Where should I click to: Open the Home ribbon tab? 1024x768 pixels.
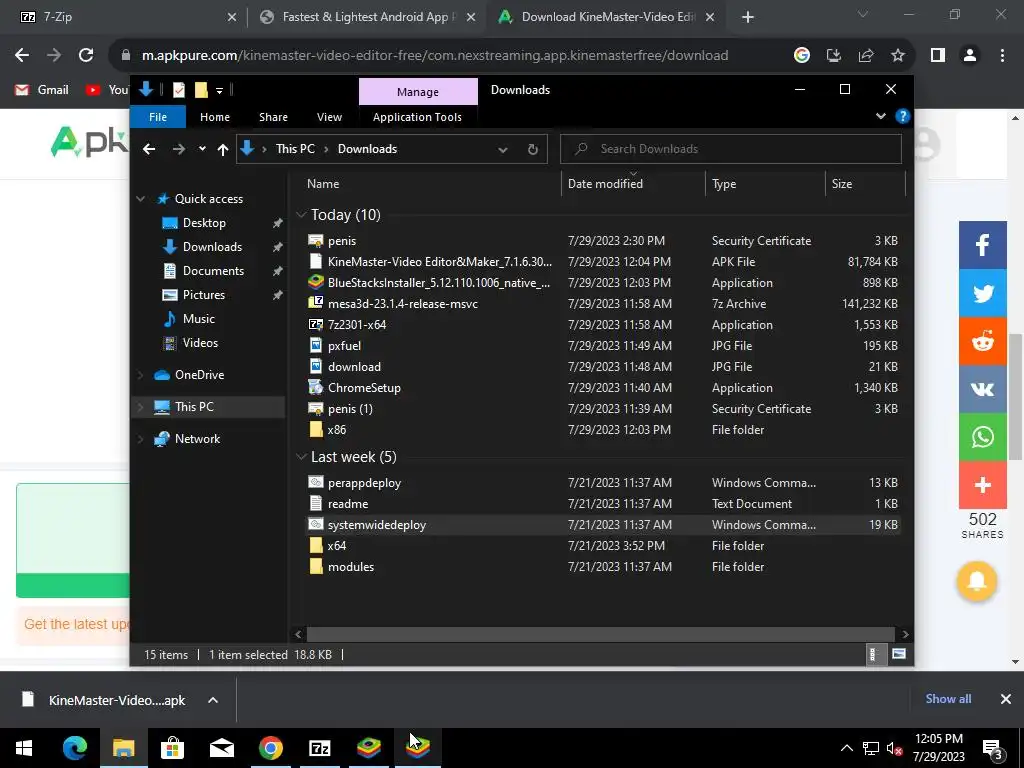[x=215, y=117]
